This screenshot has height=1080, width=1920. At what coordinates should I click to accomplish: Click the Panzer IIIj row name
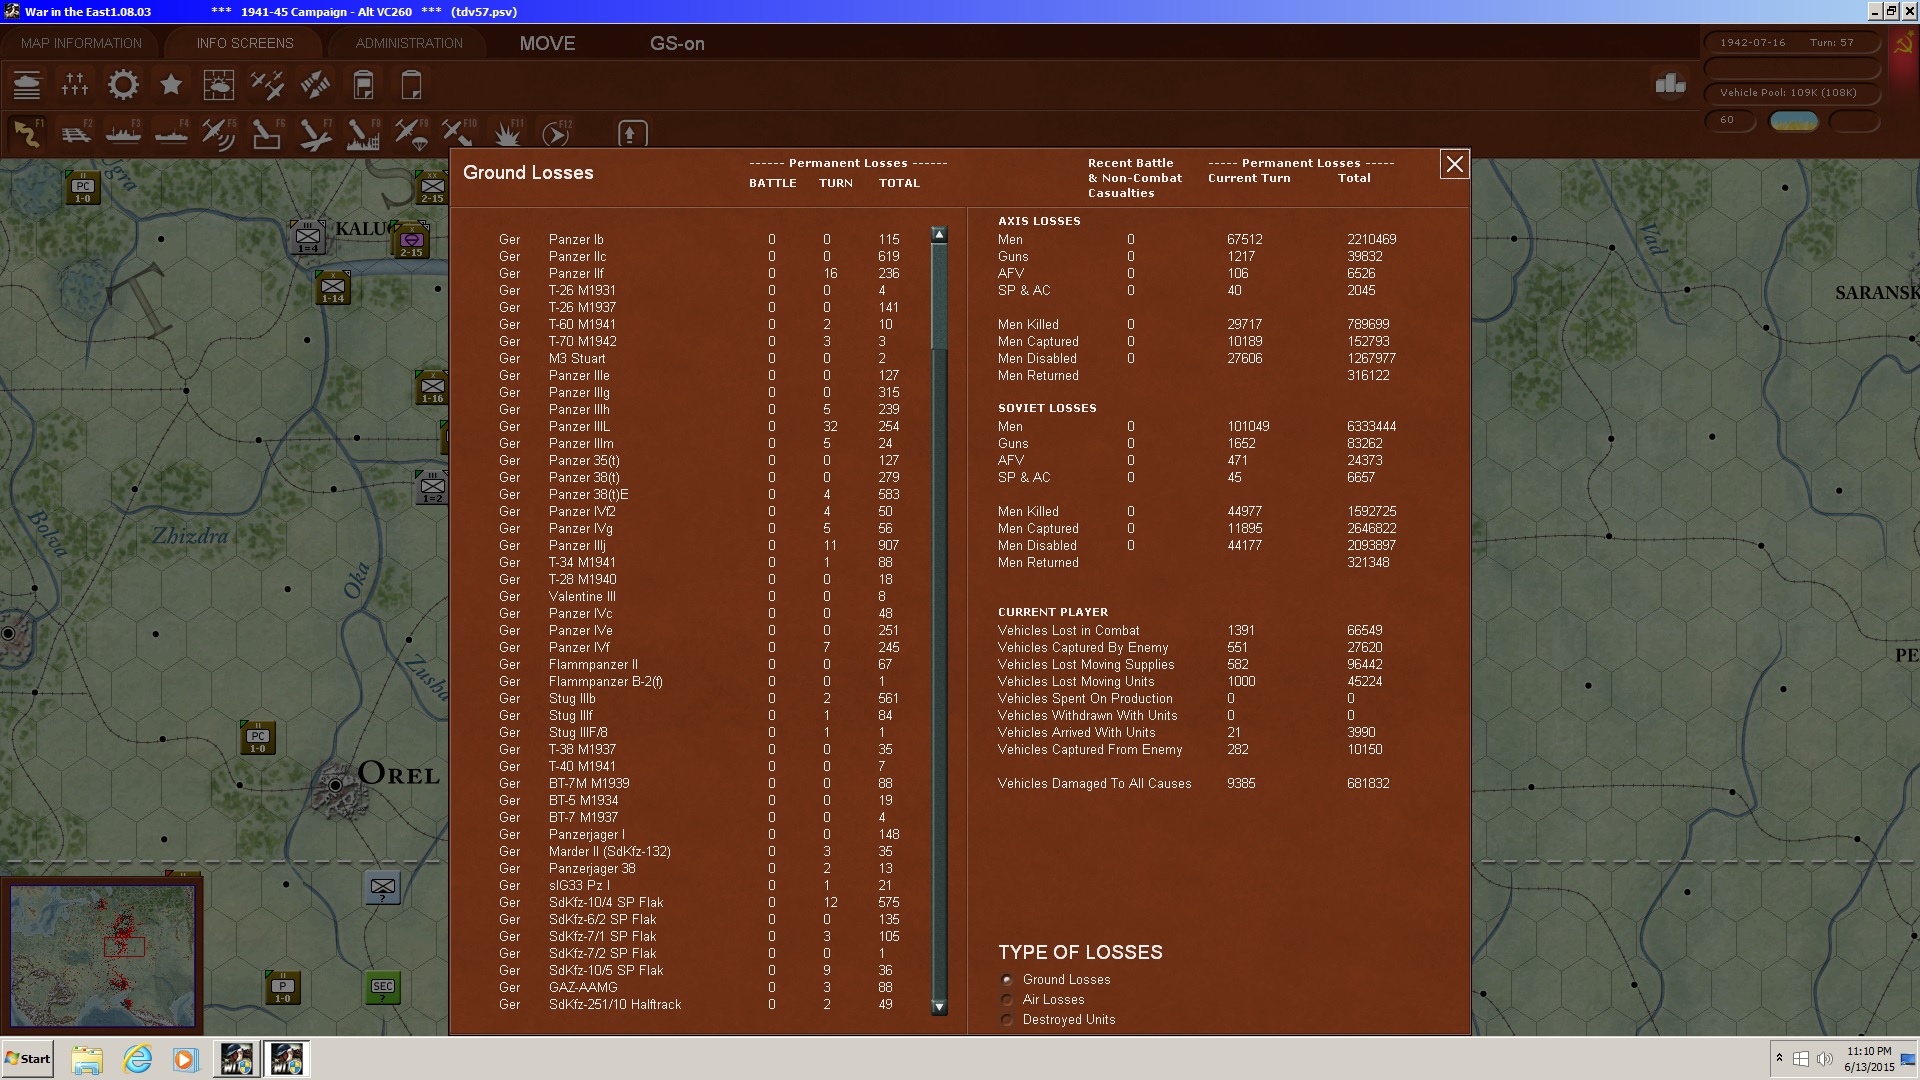(577, 546)
